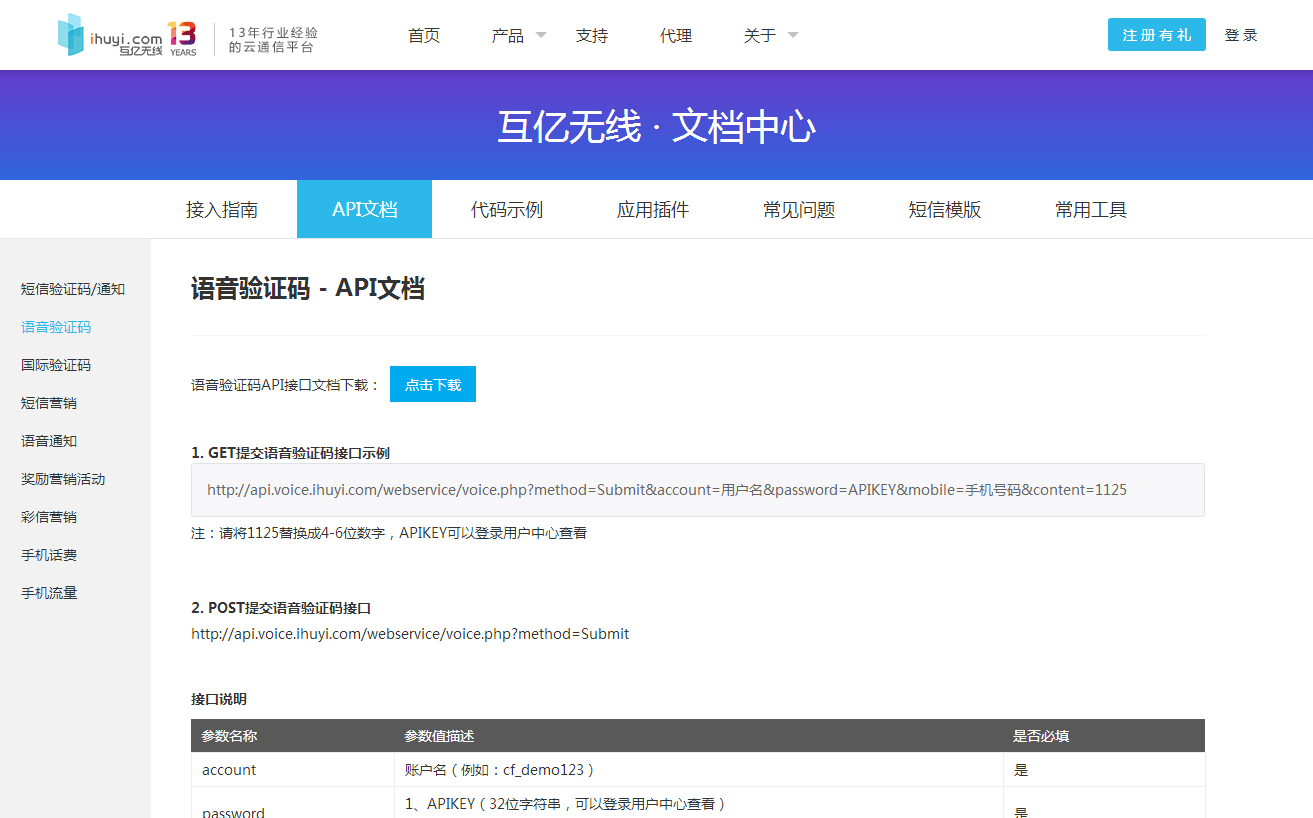
Task: Select the API文档 tab
Action: point(365,209)
